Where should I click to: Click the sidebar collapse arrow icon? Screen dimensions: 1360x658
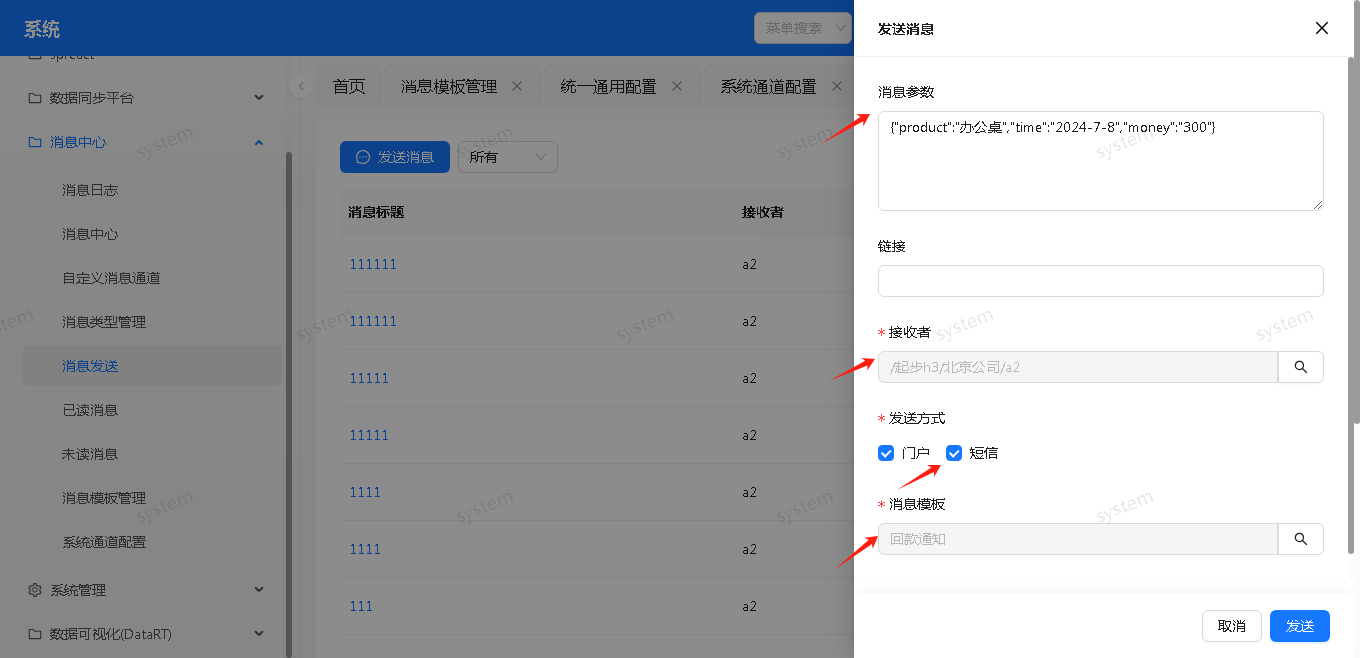301,86
